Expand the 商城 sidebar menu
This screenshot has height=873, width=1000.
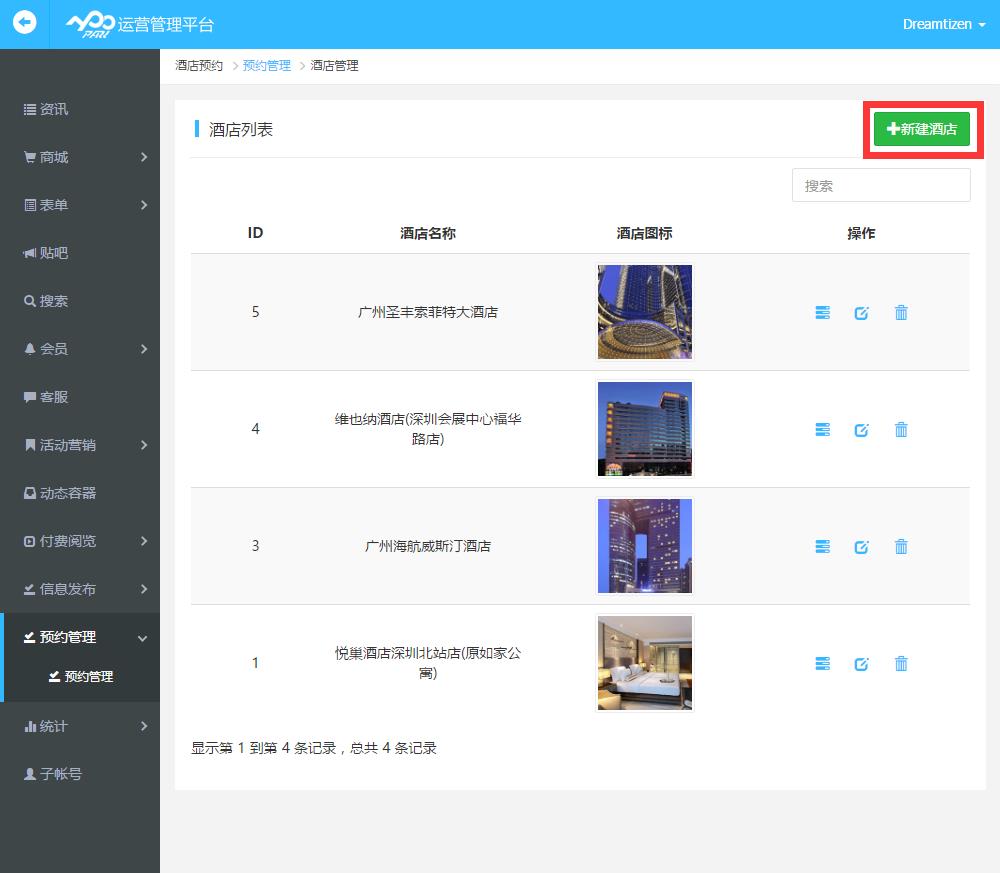(80, 157)
